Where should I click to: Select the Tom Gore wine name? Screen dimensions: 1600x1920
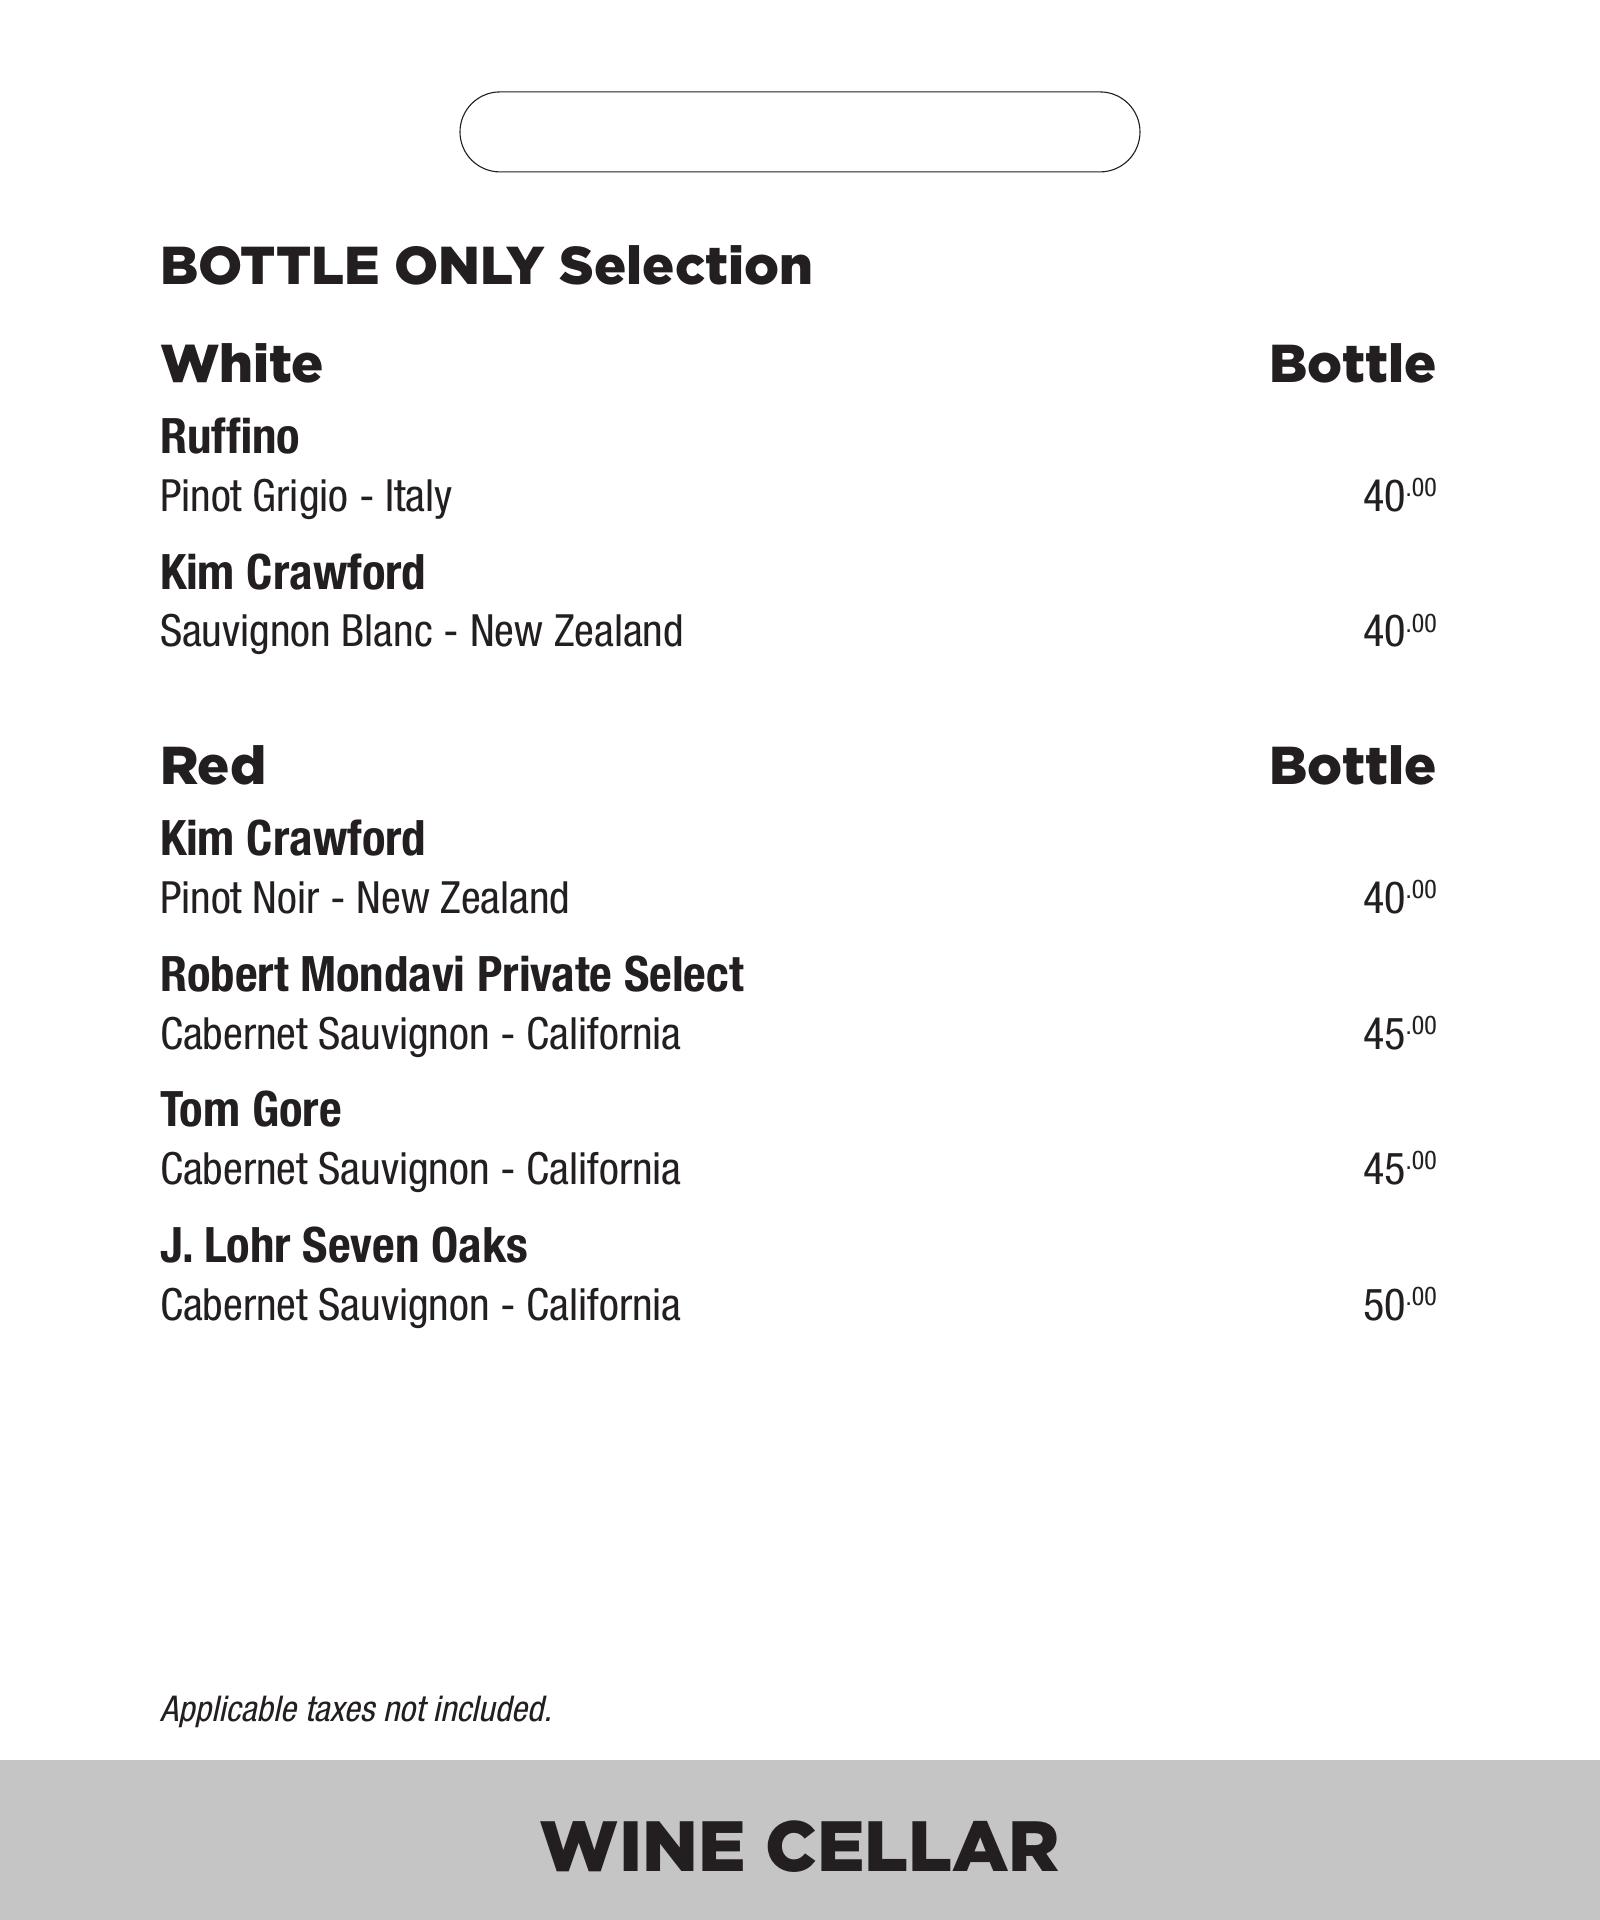click(x=250, y=1110)
